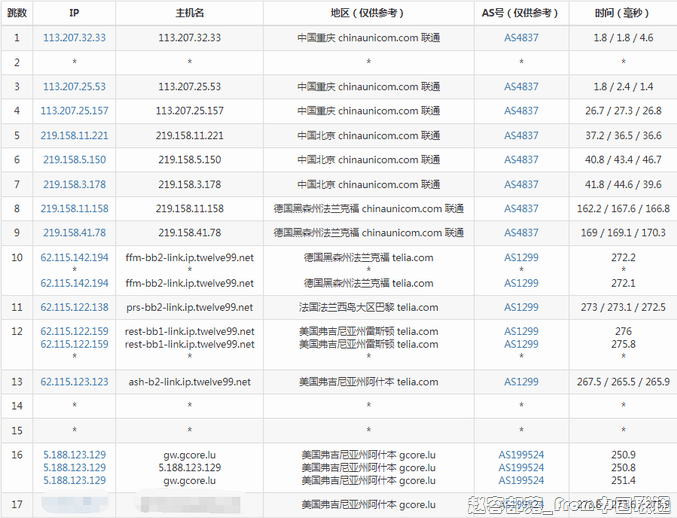Open IP link 113.207.25.157 in hop 4

pos(74,111)
